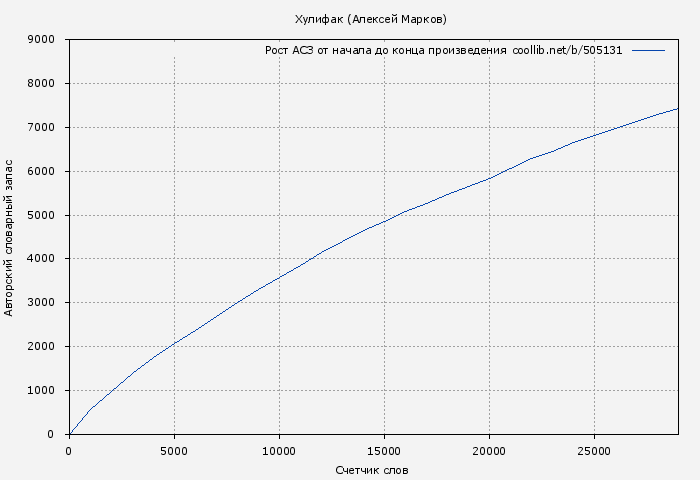Click the 3000 tick label on y-axis
The height and width of the screenshot is (480, 700).
(x=46, y=303)
